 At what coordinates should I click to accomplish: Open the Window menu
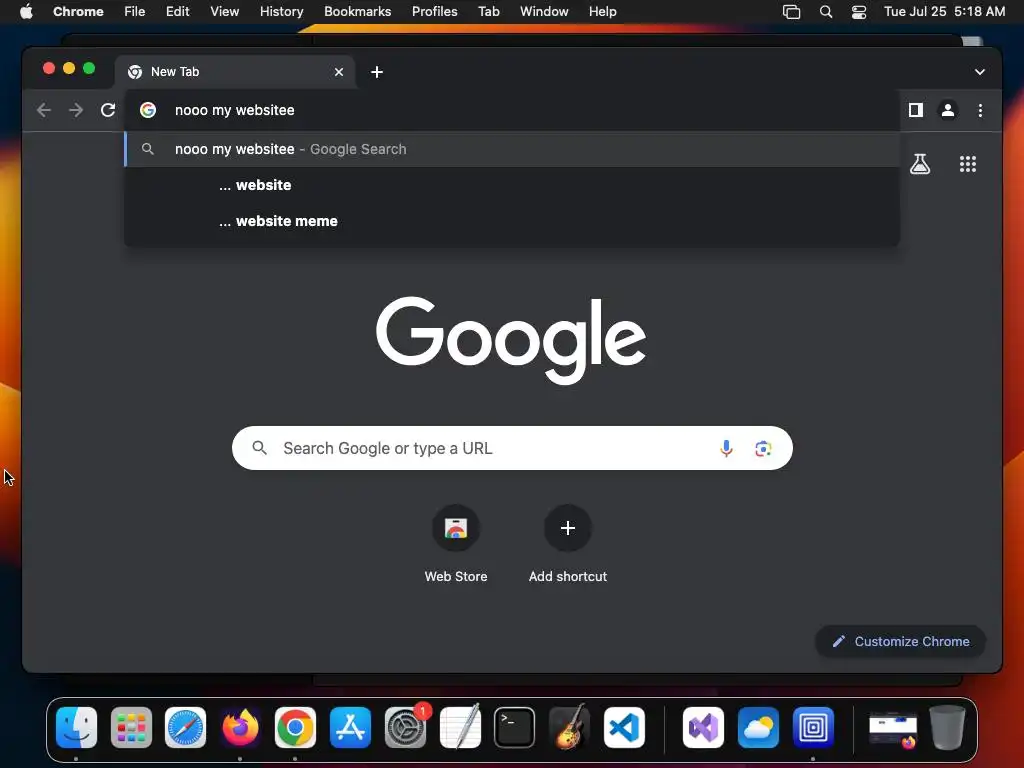544,12
